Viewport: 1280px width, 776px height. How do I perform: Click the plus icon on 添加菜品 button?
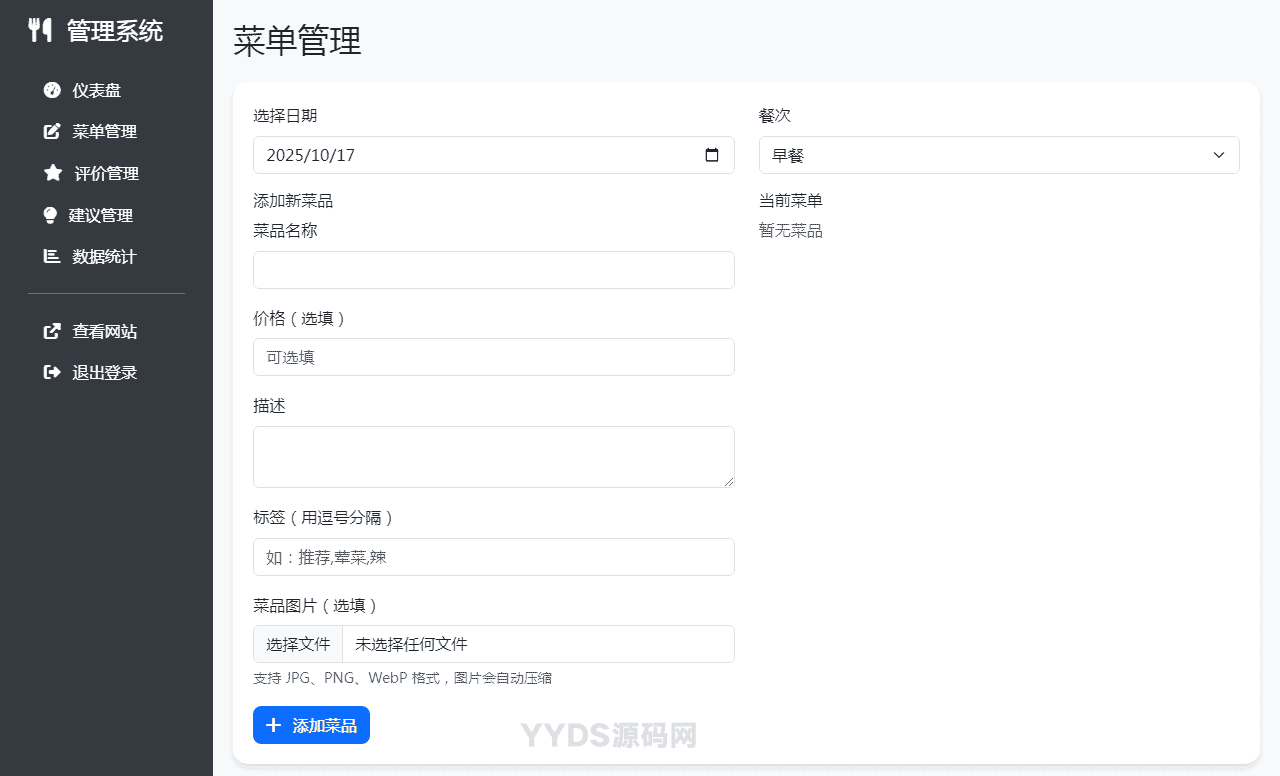click(273, 725)
